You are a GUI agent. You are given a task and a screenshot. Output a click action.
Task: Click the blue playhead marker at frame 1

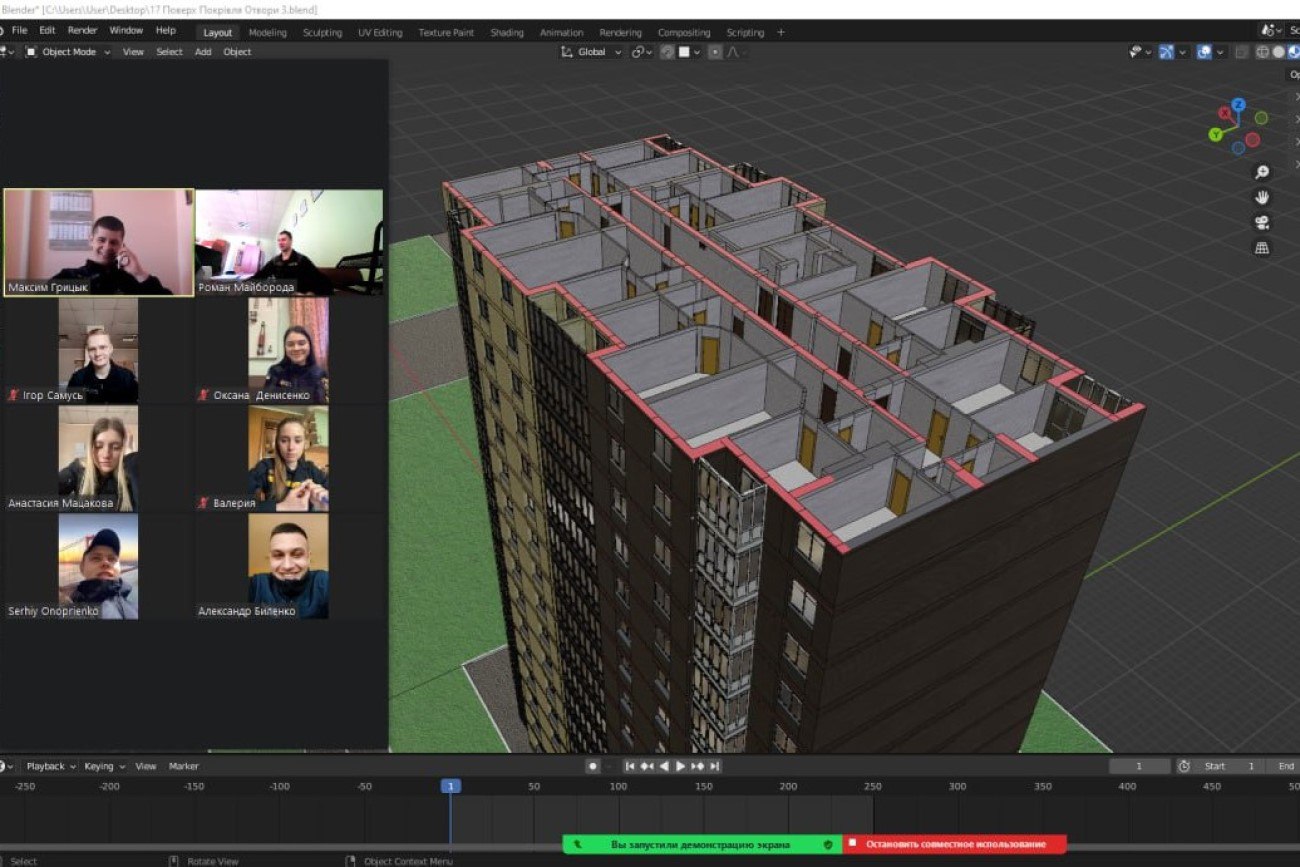(450, 786)
